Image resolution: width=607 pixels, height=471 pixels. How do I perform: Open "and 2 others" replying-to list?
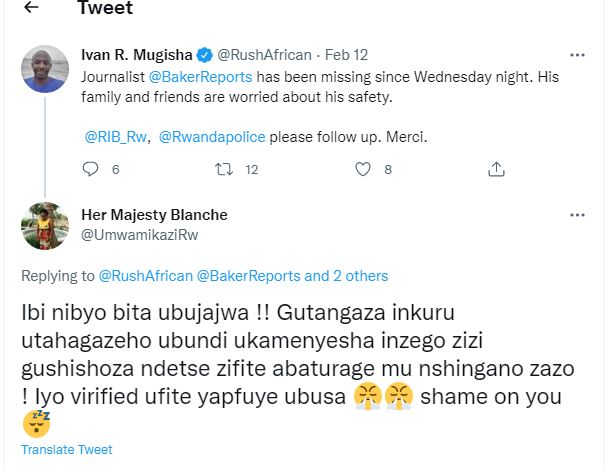[x=346, y=275]
